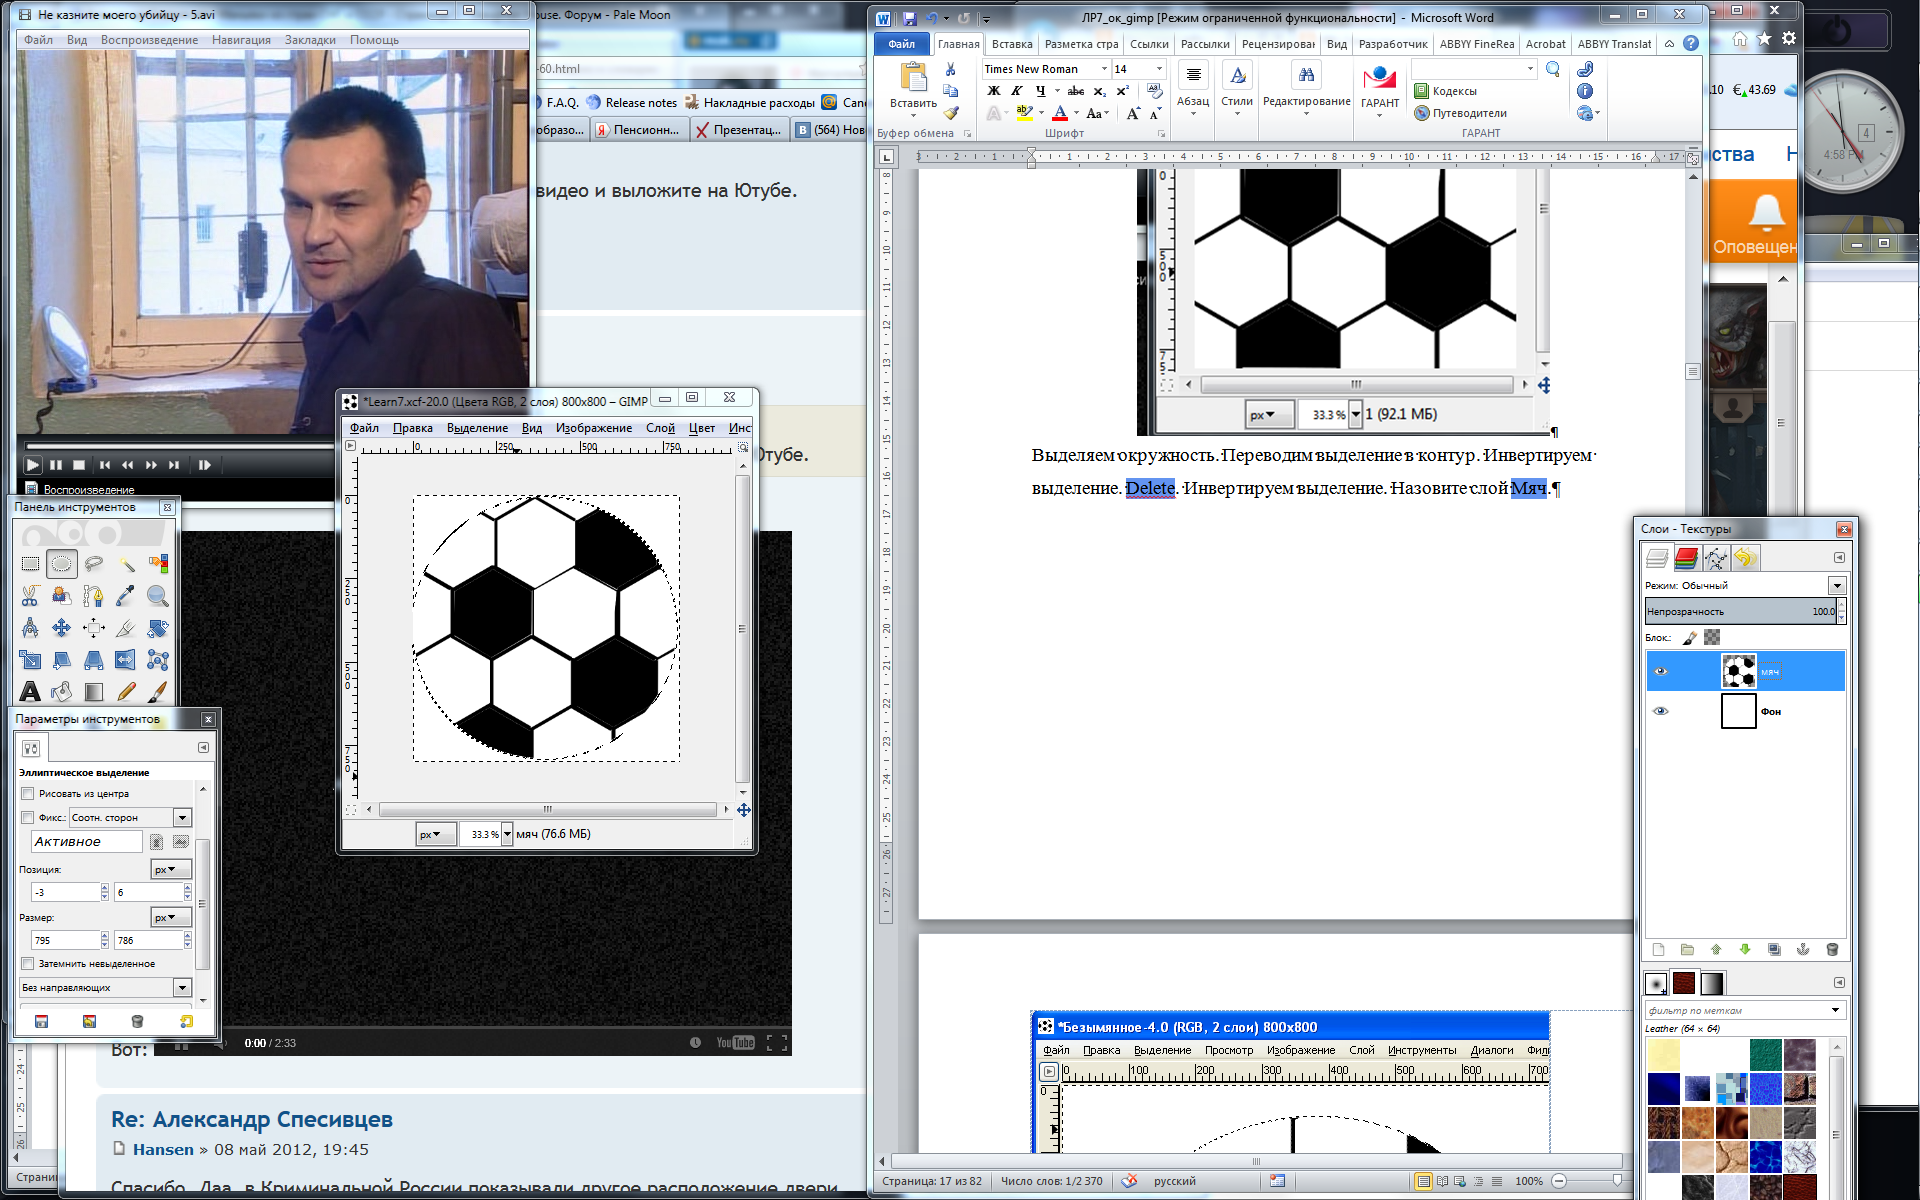Switch to Ссылки tab in Word ribbon

(x=1149, y=44)
